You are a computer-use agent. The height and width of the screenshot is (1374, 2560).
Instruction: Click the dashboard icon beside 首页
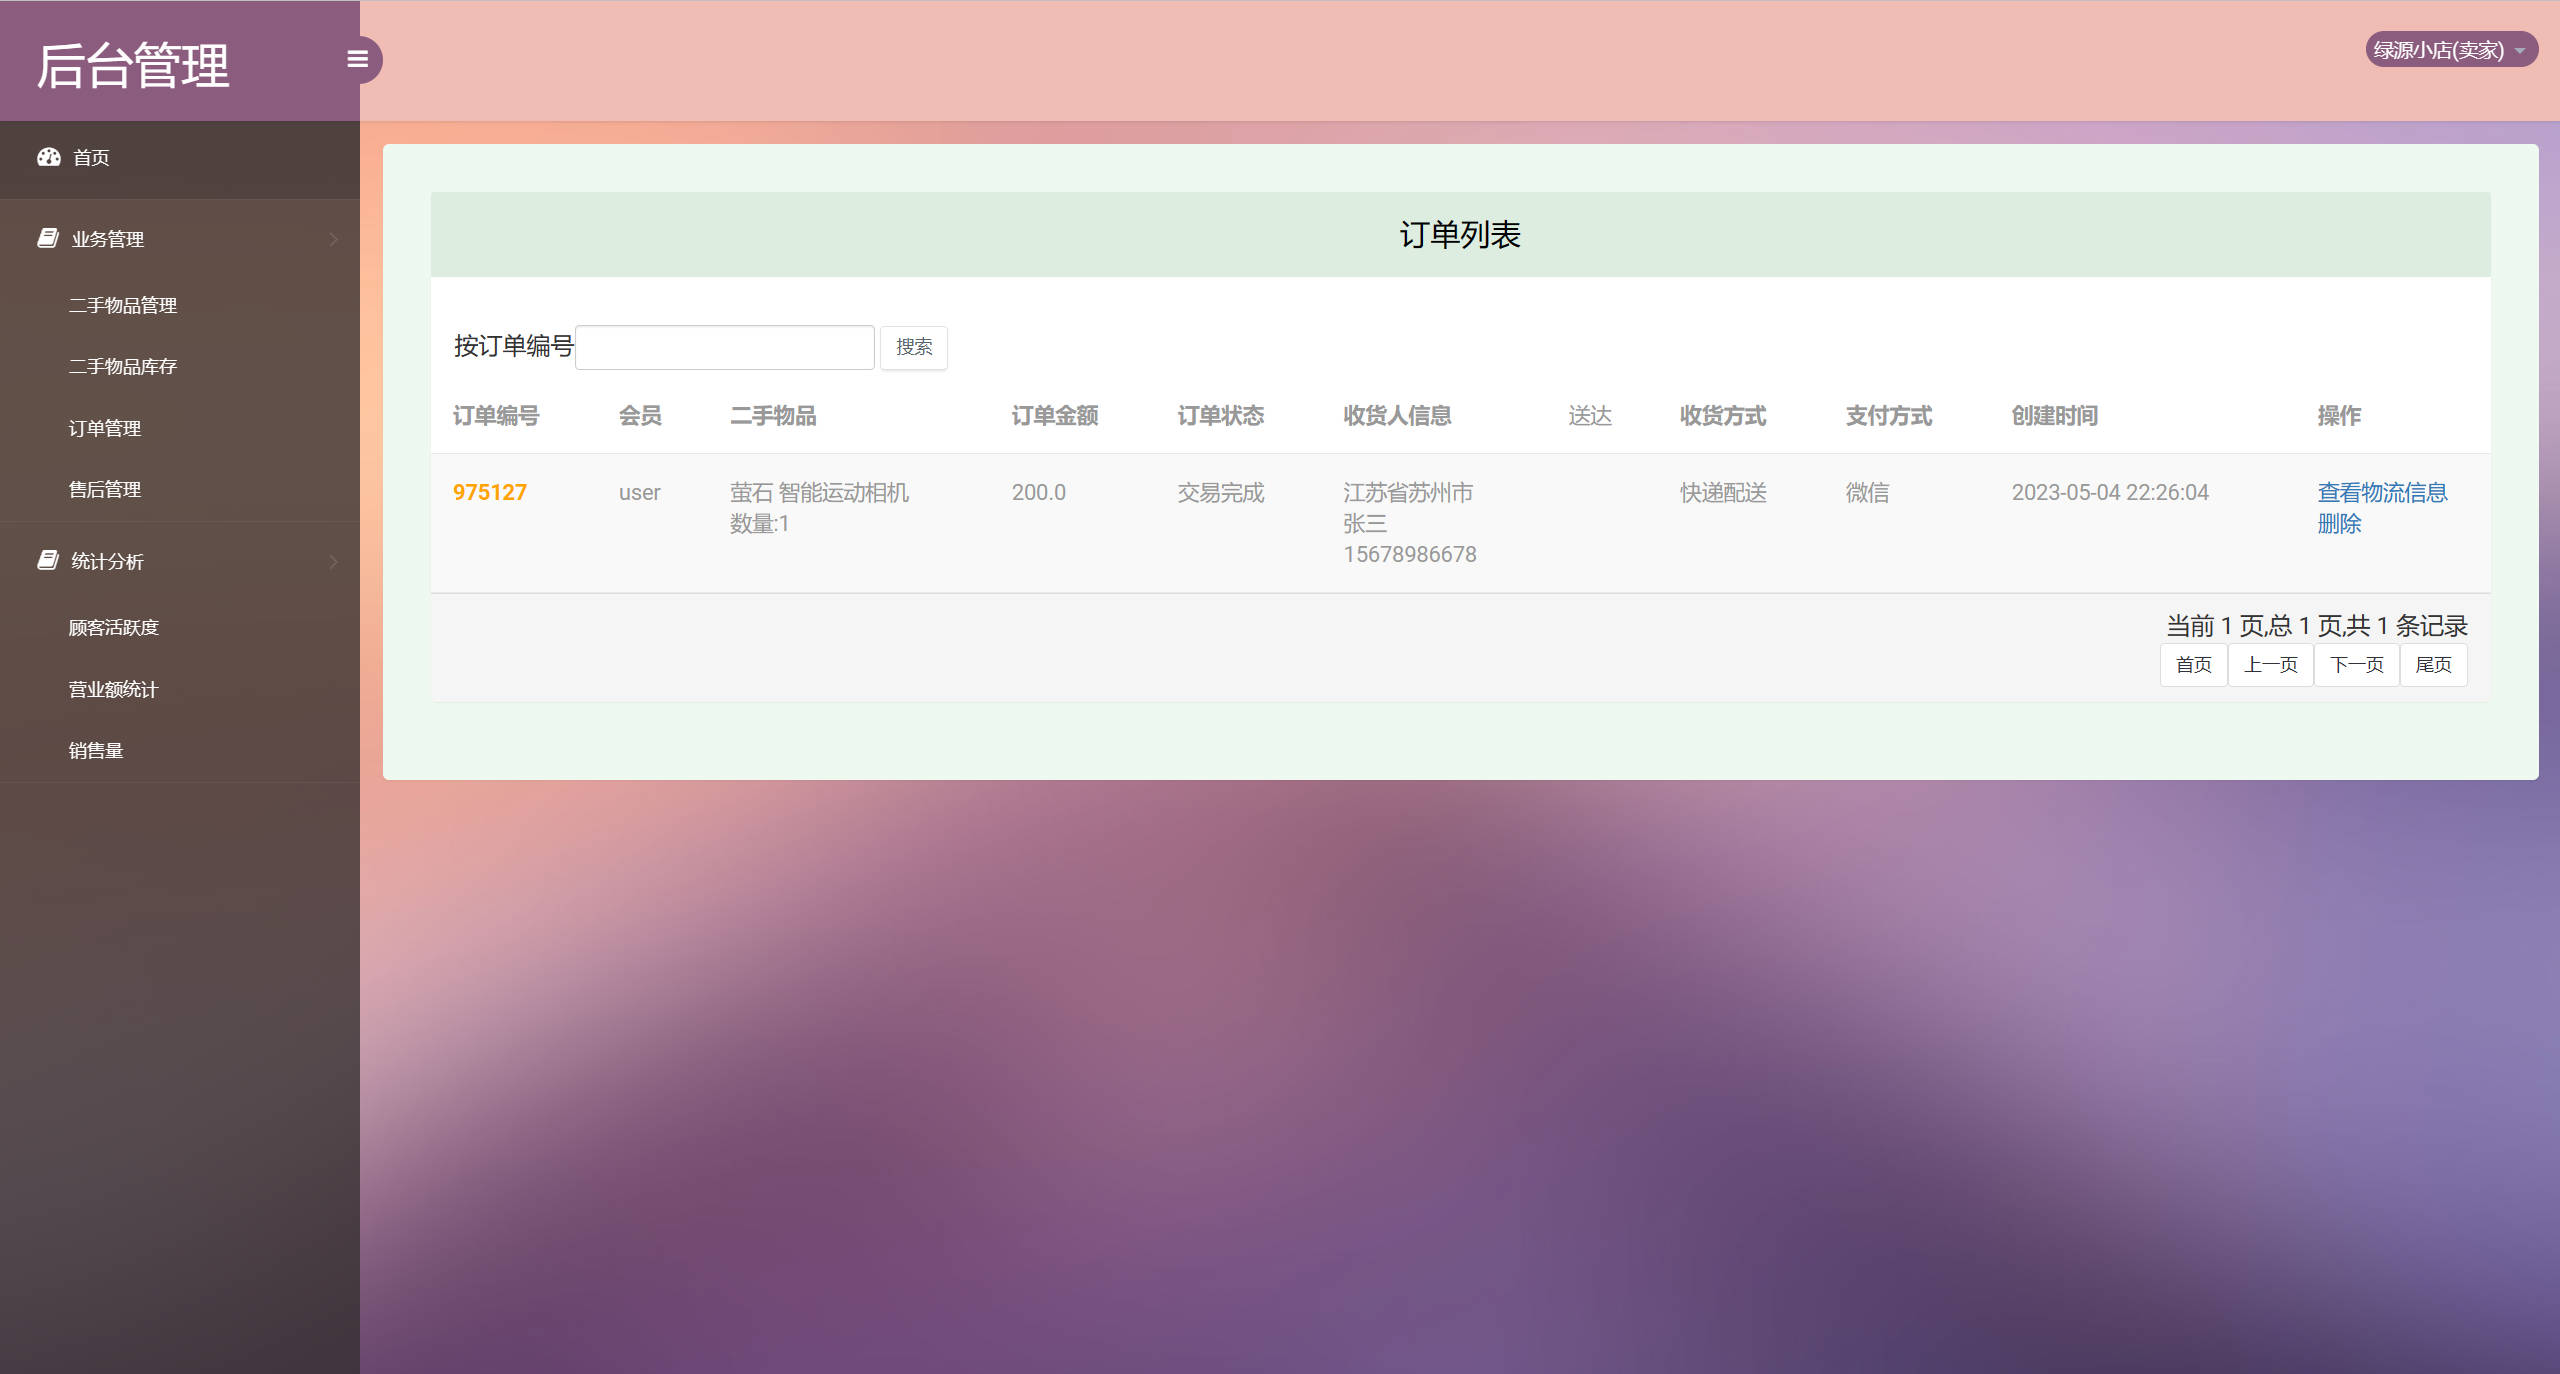(49, 158)
